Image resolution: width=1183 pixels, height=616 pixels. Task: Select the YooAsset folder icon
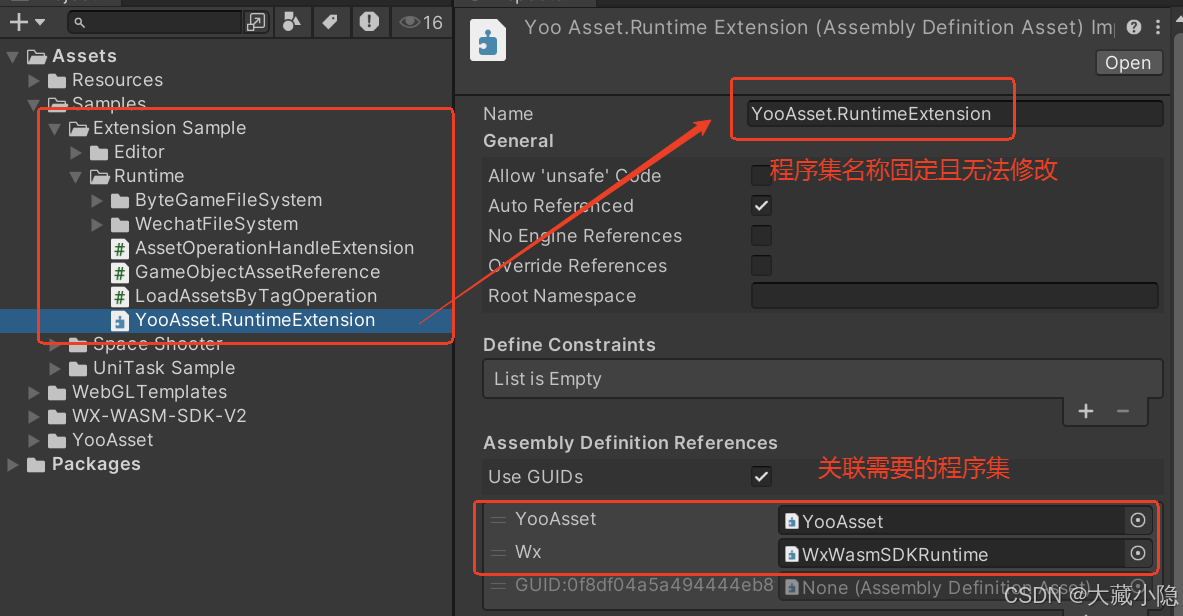[x=57, y=441]
